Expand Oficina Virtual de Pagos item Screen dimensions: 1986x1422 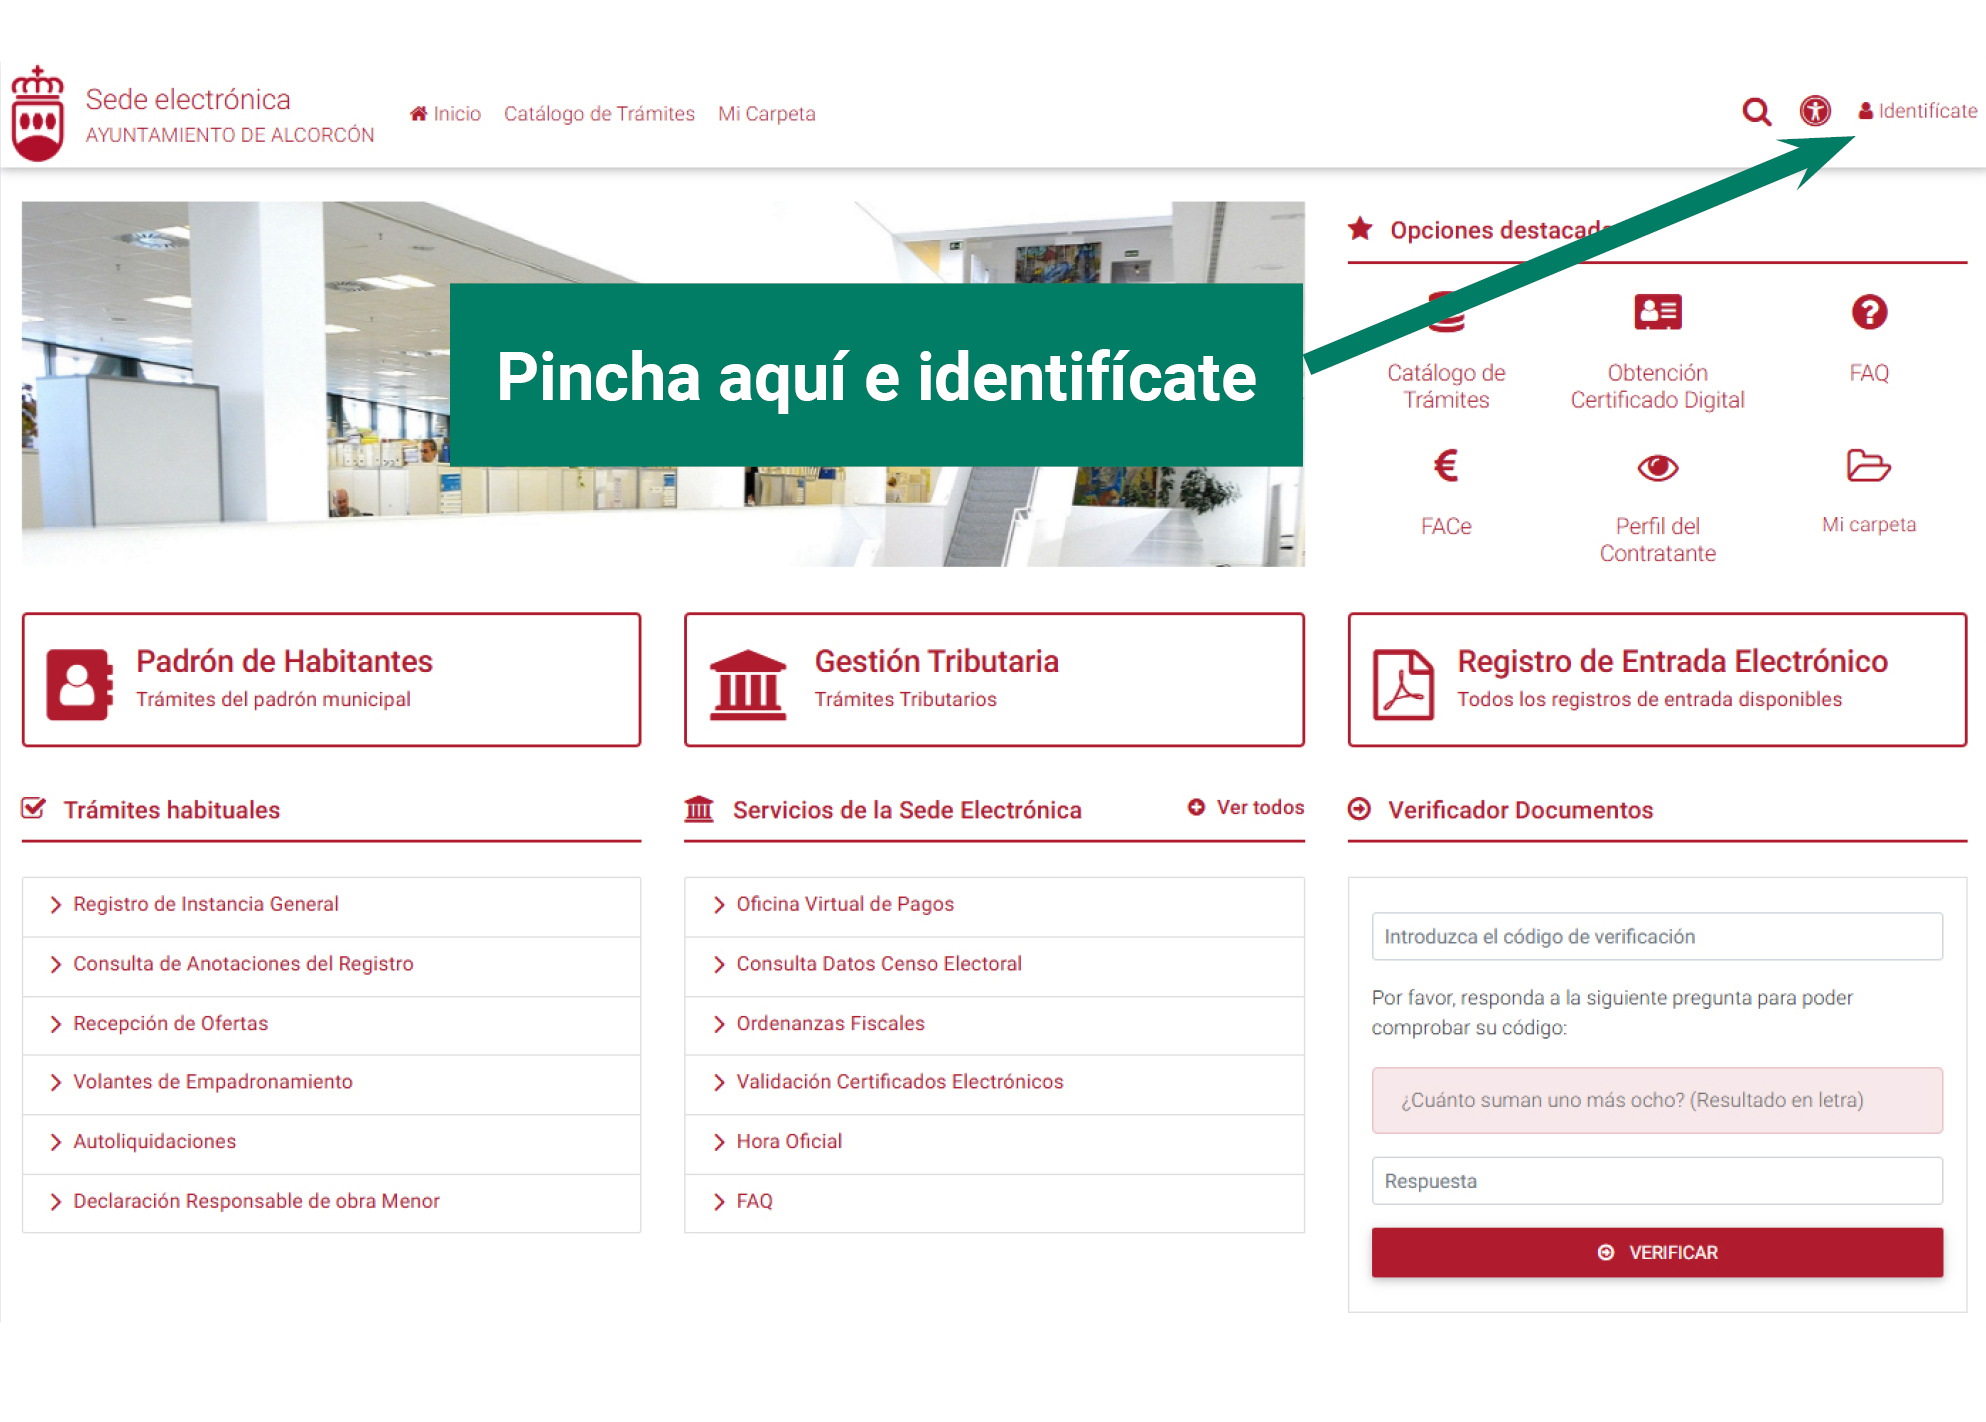coord(844,904)
